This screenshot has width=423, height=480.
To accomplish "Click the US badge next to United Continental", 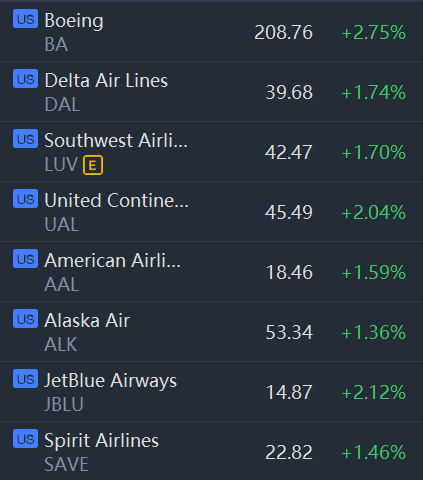I will [25, 199].
